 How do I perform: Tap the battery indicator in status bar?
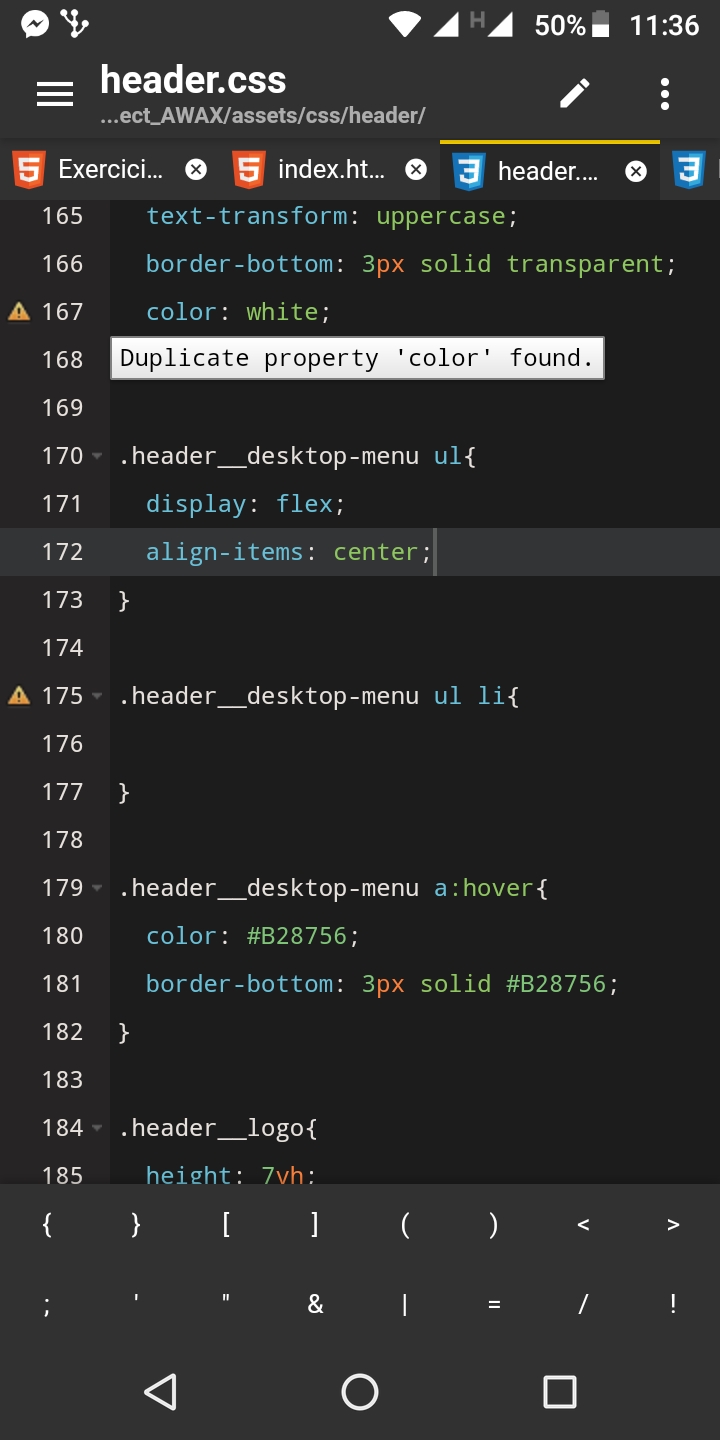[601, 24]
